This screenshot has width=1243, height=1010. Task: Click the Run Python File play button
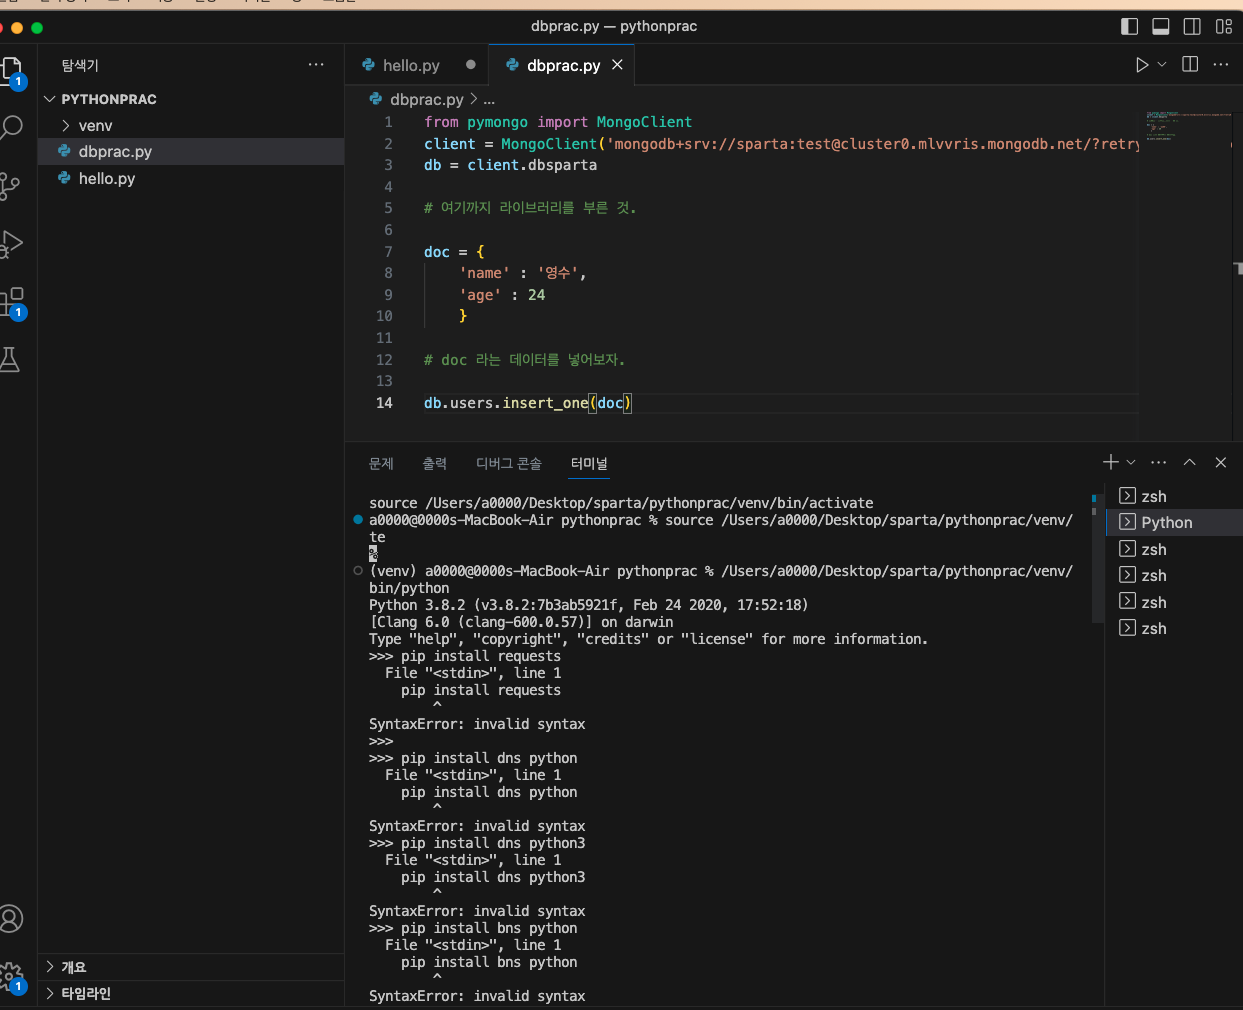coord(1142,65)
